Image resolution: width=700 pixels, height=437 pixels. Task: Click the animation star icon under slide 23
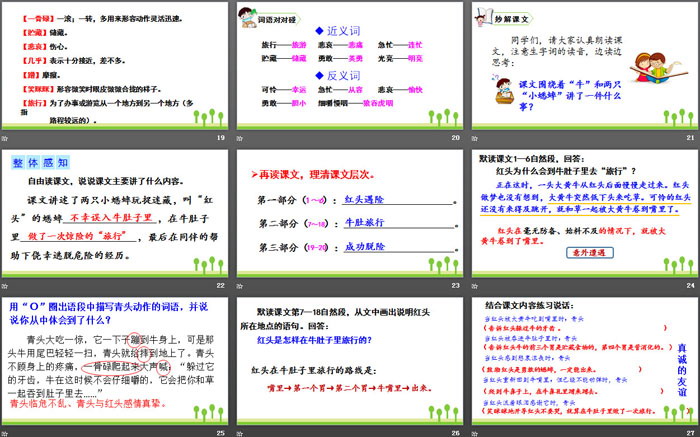point(238,285)
